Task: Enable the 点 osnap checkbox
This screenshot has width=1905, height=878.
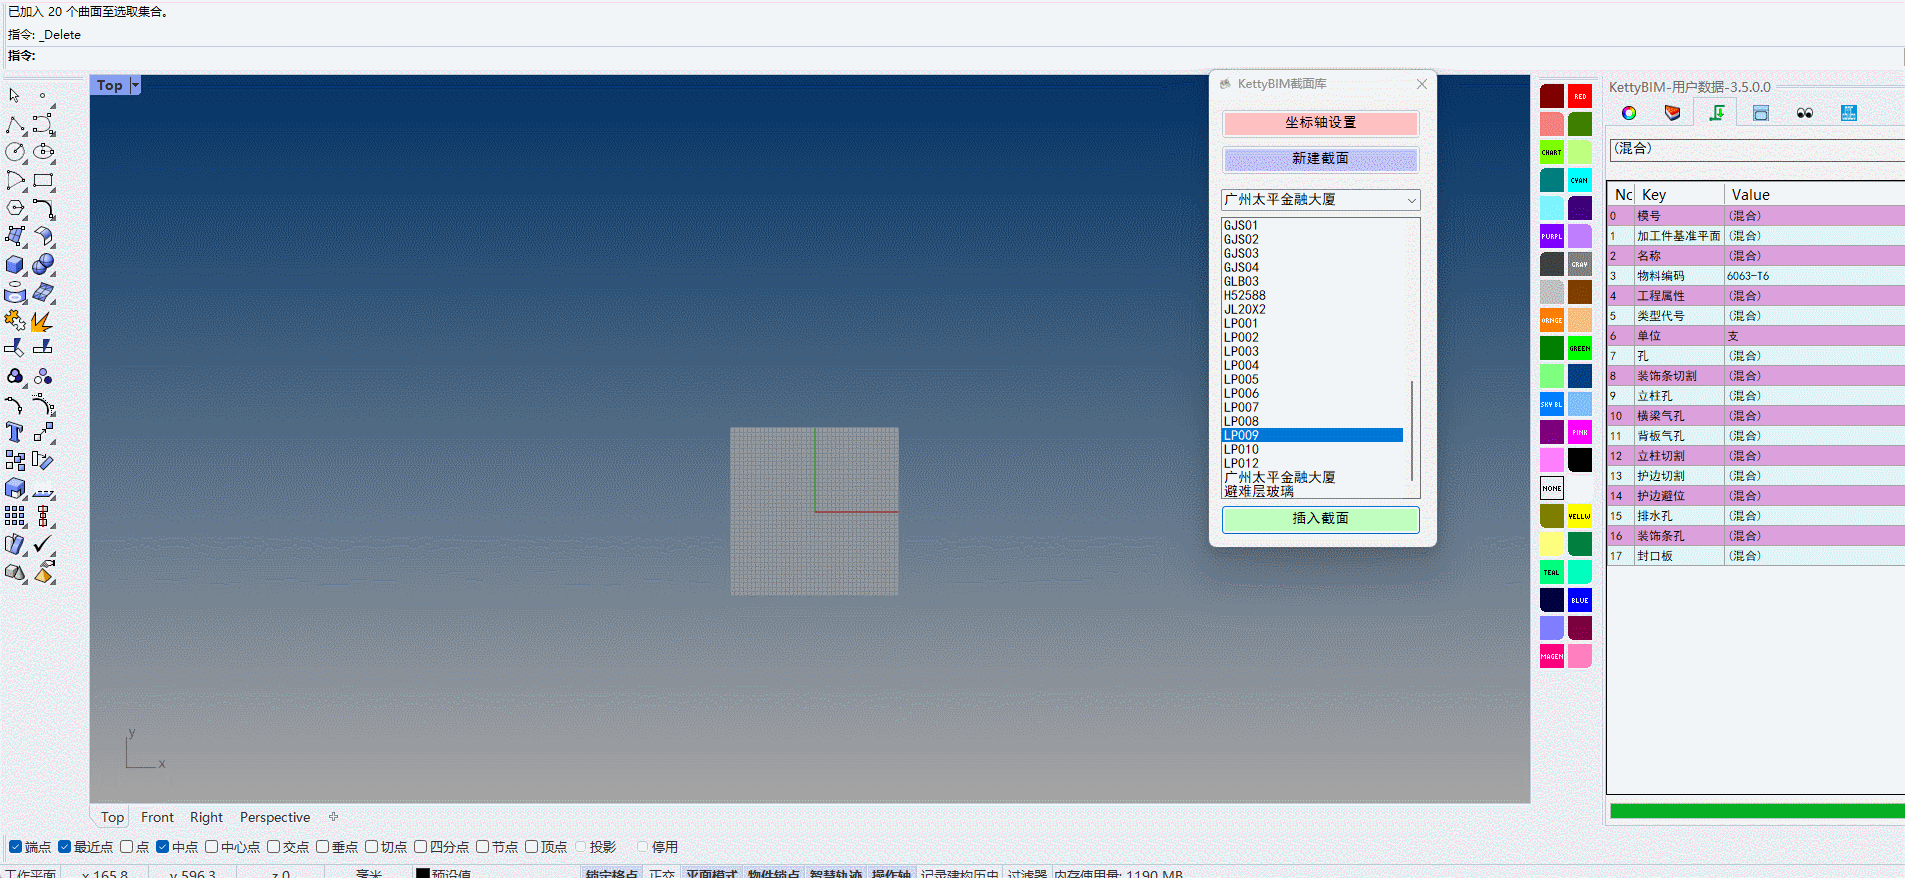Action: 126,847
